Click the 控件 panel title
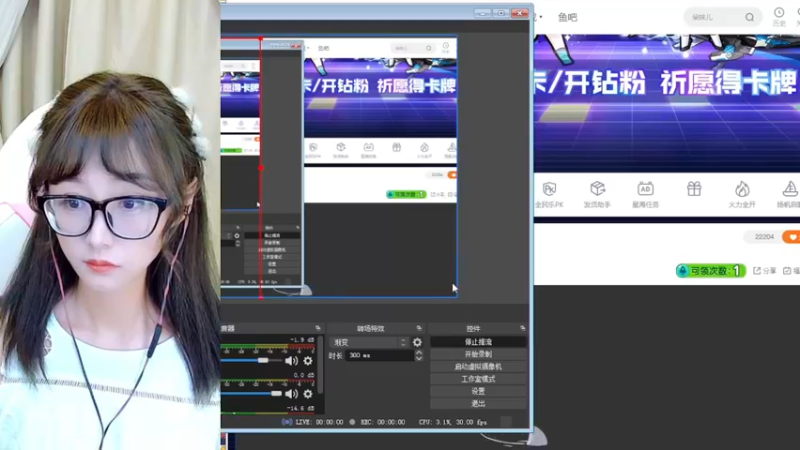 [x=473, y=329]
